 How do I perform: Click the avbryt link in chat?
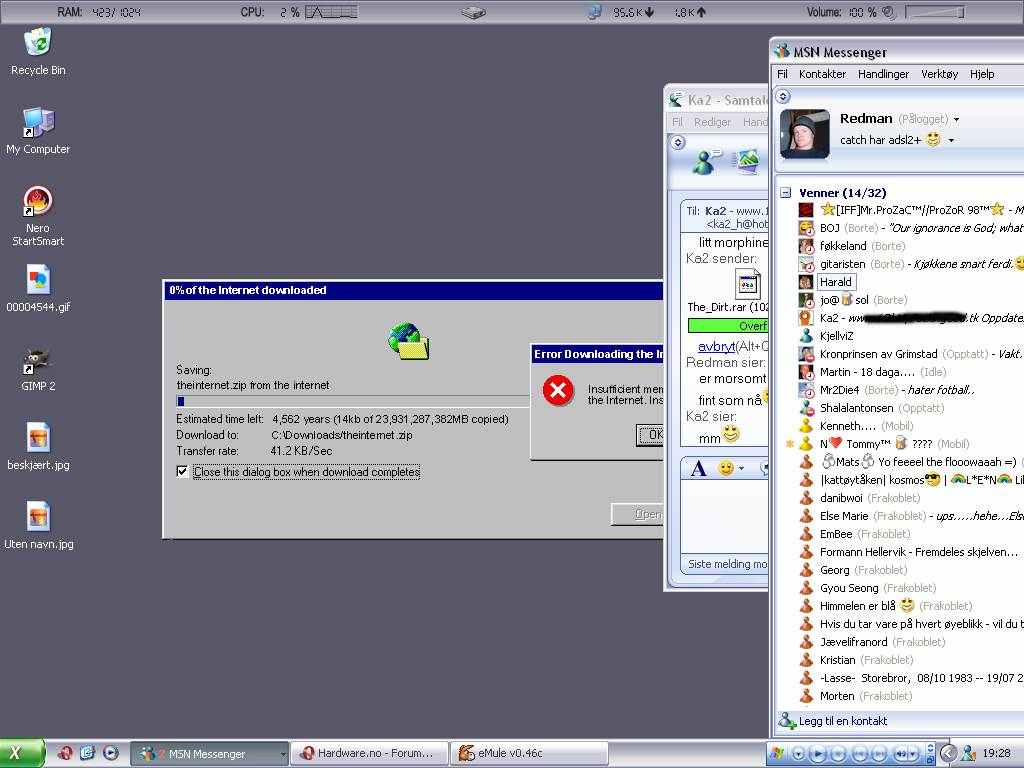pos(716,346)
